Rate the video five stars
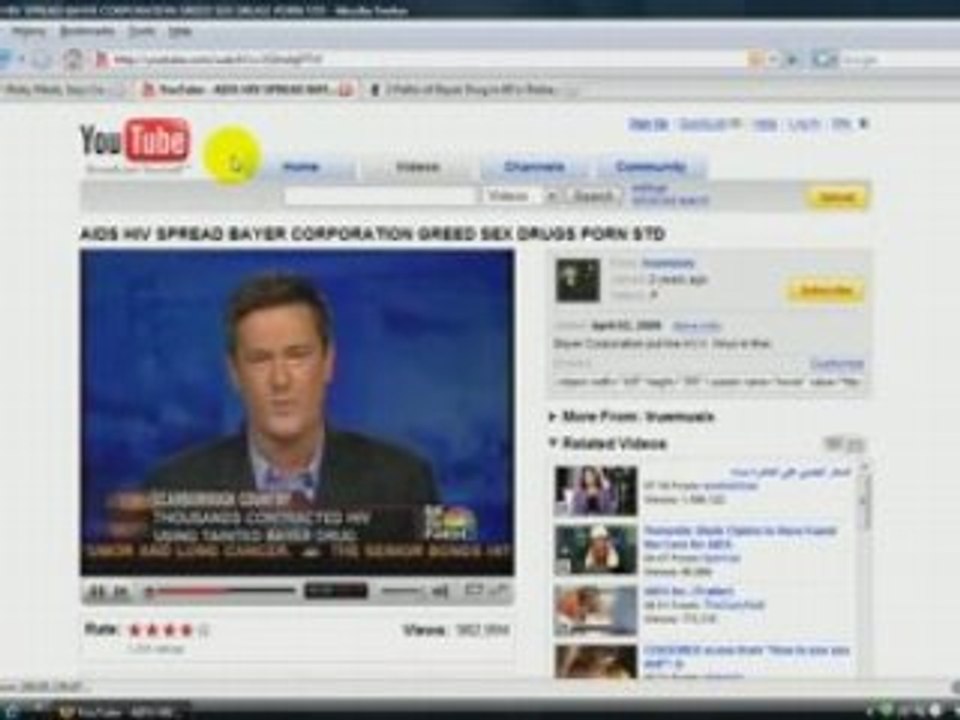The image size is (960, 720). [x=204, y=630]
